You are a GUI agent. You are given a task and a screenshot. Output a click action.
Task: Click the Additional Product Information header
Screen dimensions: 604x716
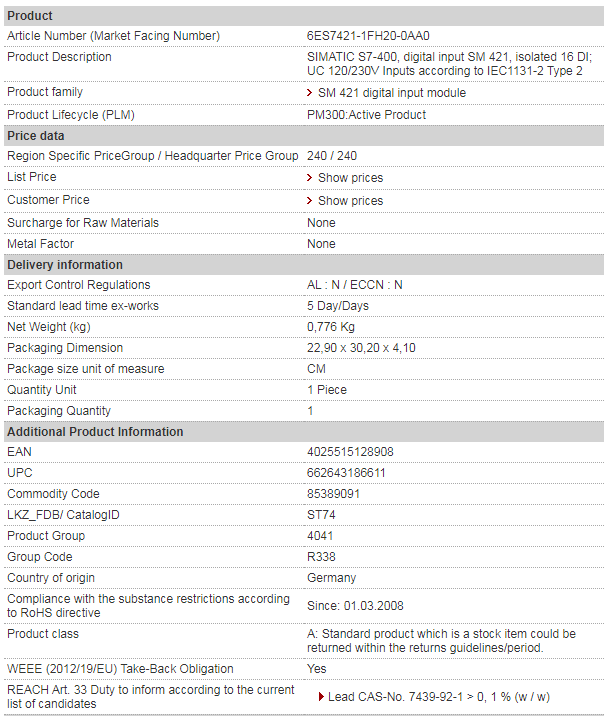(304, 432)
